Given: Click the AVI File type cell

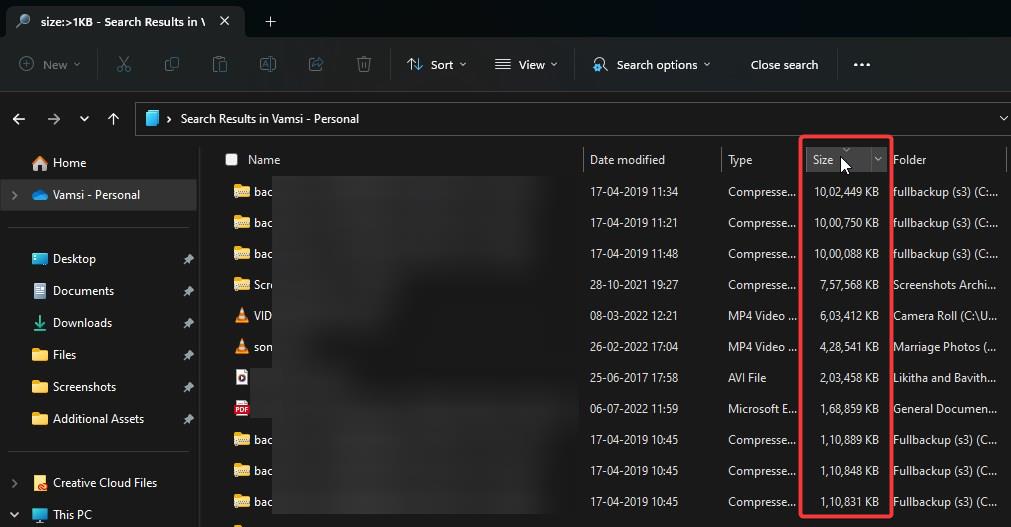Looking at the screenshot, I should 747,377.
